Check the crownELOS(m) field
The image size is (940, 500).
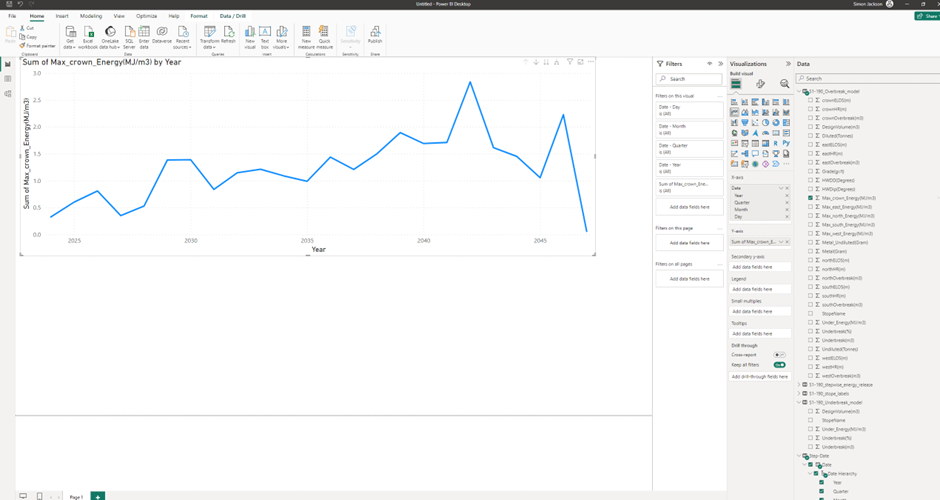[811, 100]
